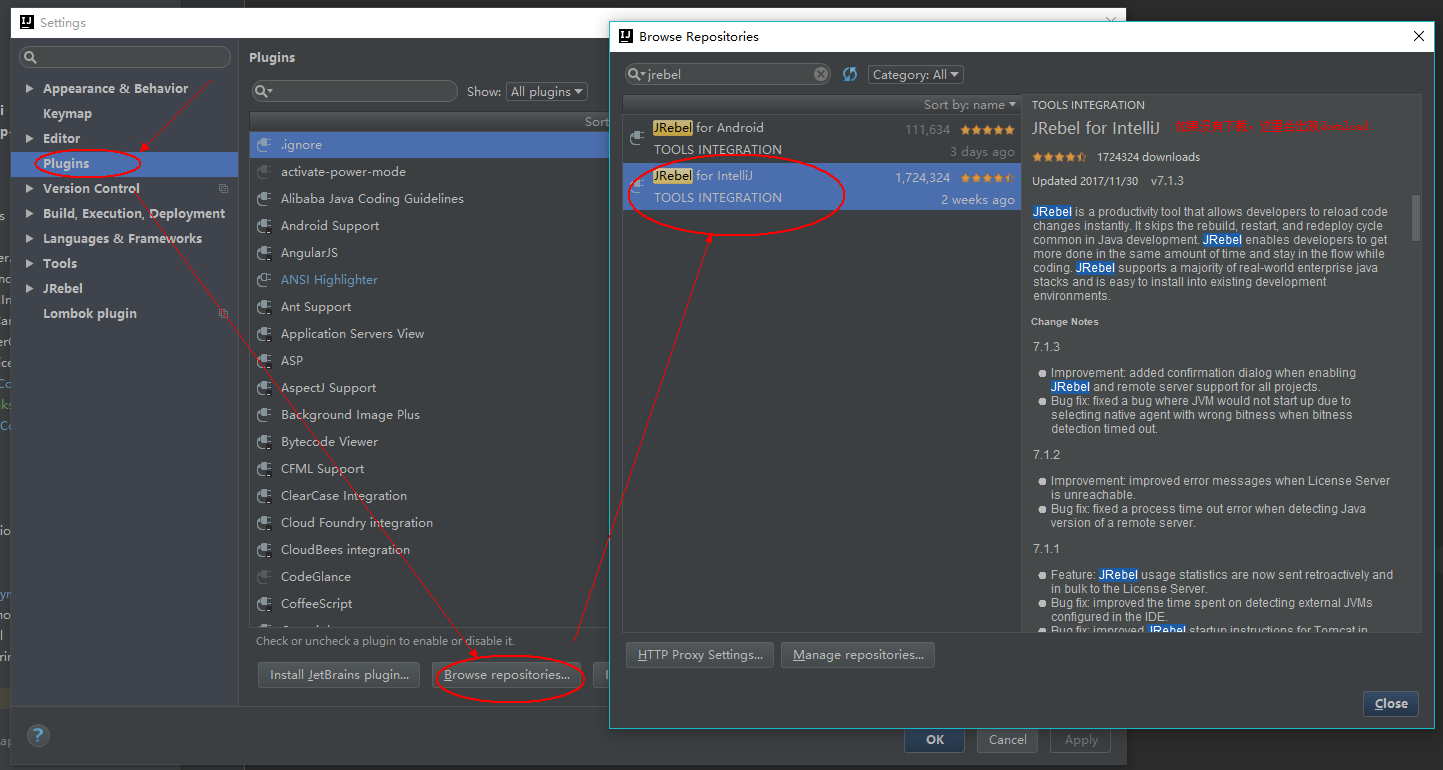Click the plugin description scrollbar
Screen dimensions: 1443x770
1415,217
